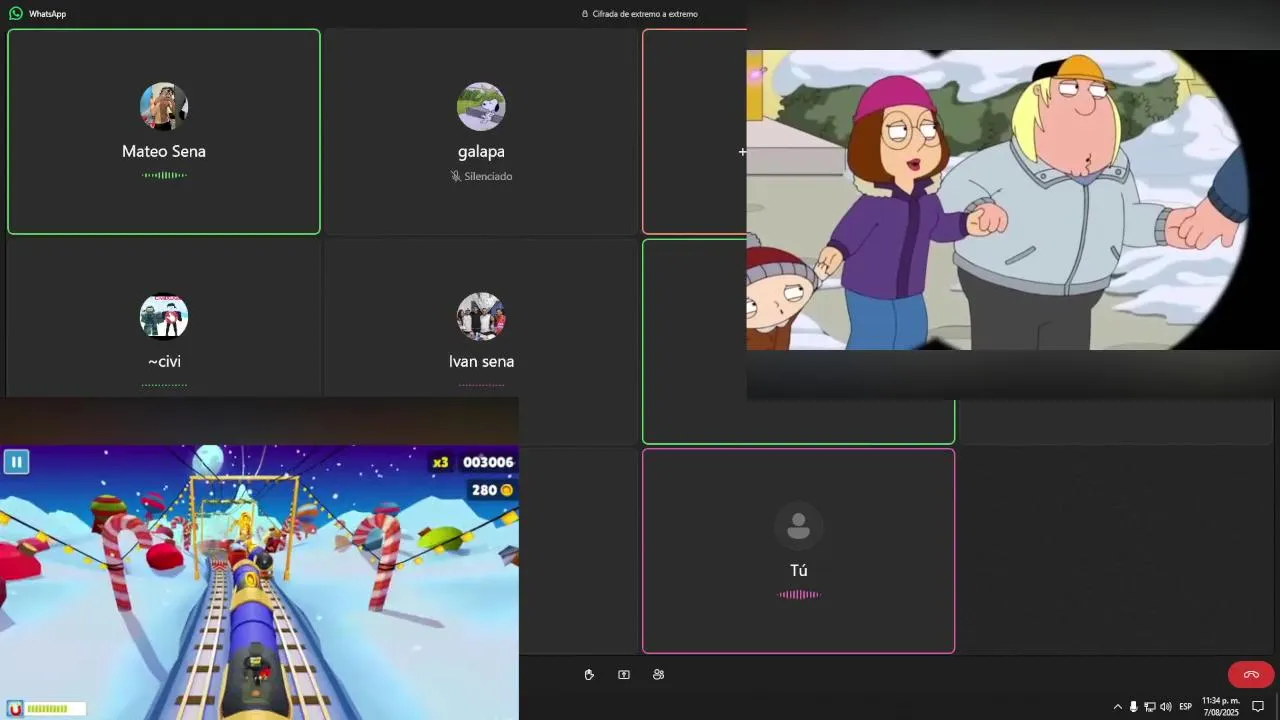End the call with the red button
Viewport: 1280px width, 720px height.
pyautogui.click(x=1251, y=675)
